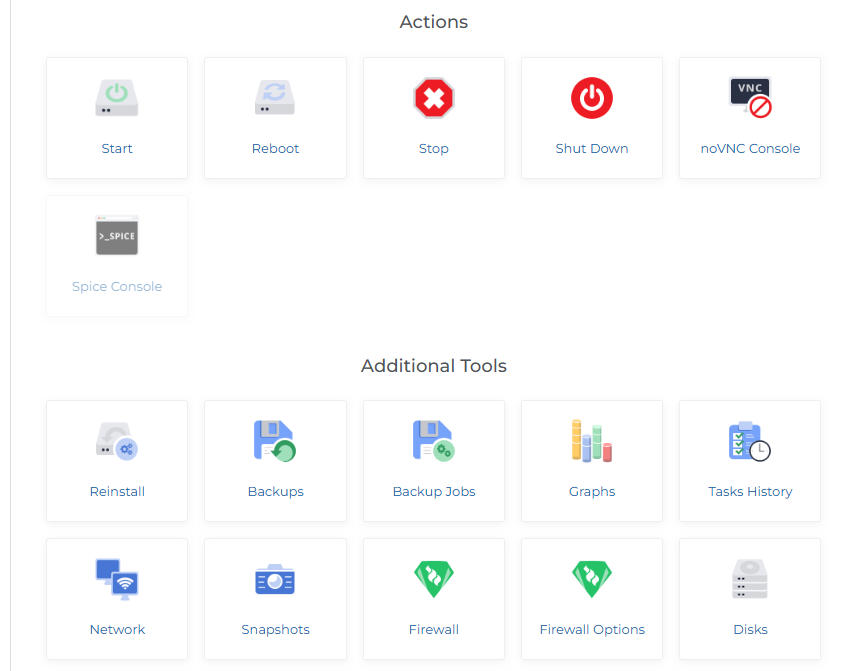Open the Tasks History clipboard icon
The width and height of the screenshot is (843, 671).
(x=750, y=441)
